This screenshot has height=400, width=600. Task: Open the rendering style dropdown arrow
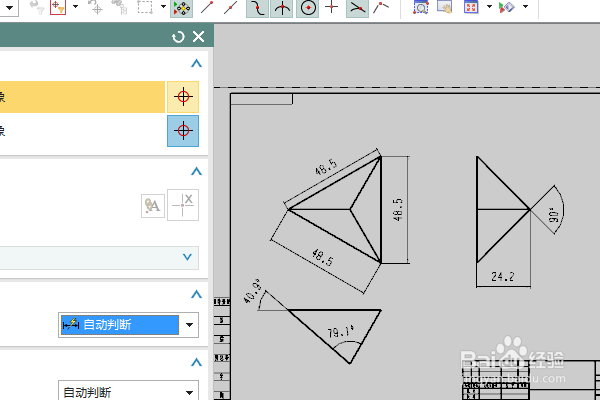click(526, 7)
